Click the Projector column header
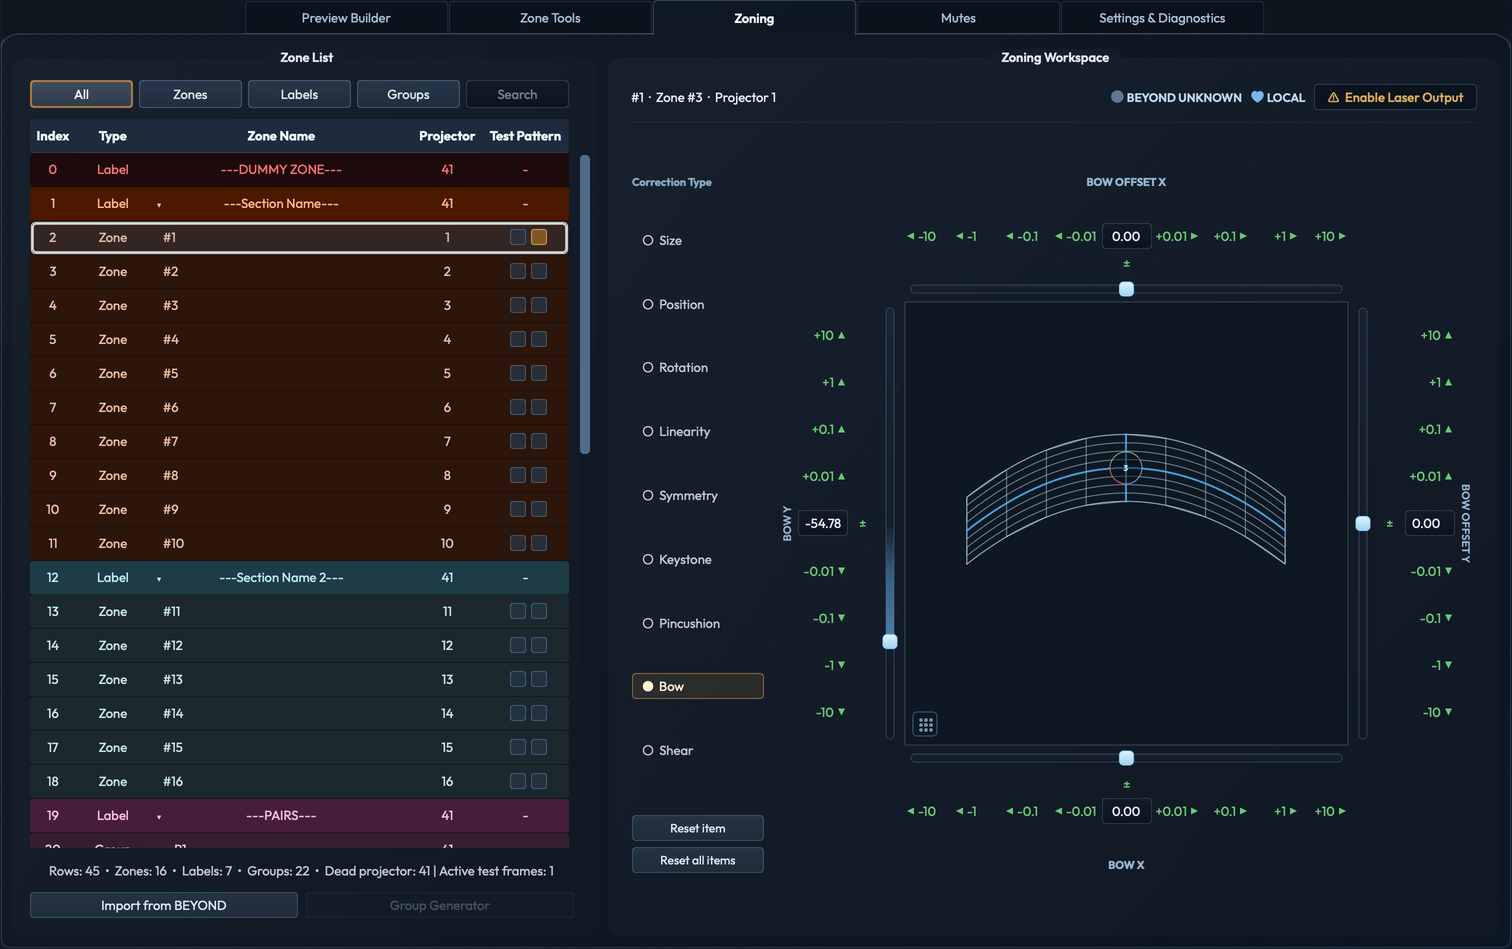Image resolution: width=1512 pixels, height=949 pixels. pos(447,136)
